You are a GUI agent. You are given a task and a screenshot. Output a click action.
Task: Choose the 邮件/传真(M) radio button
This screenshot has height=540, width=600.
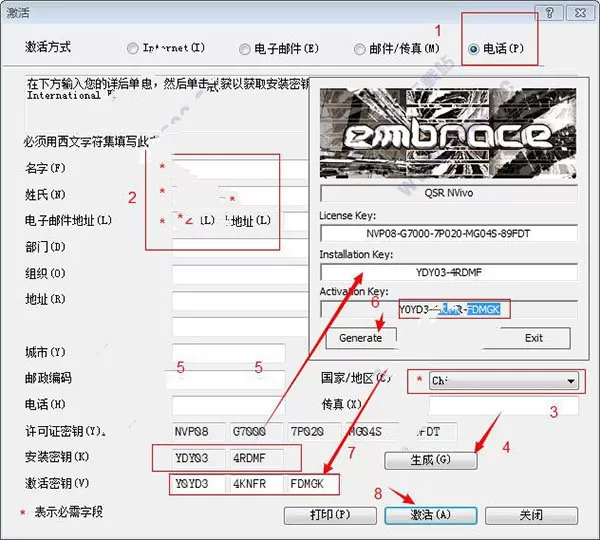359,49
